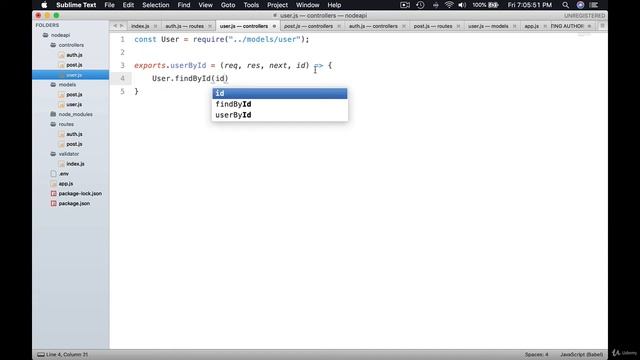Open the Find menu
The image size is (640, 360).
click(x=184, y=5)
